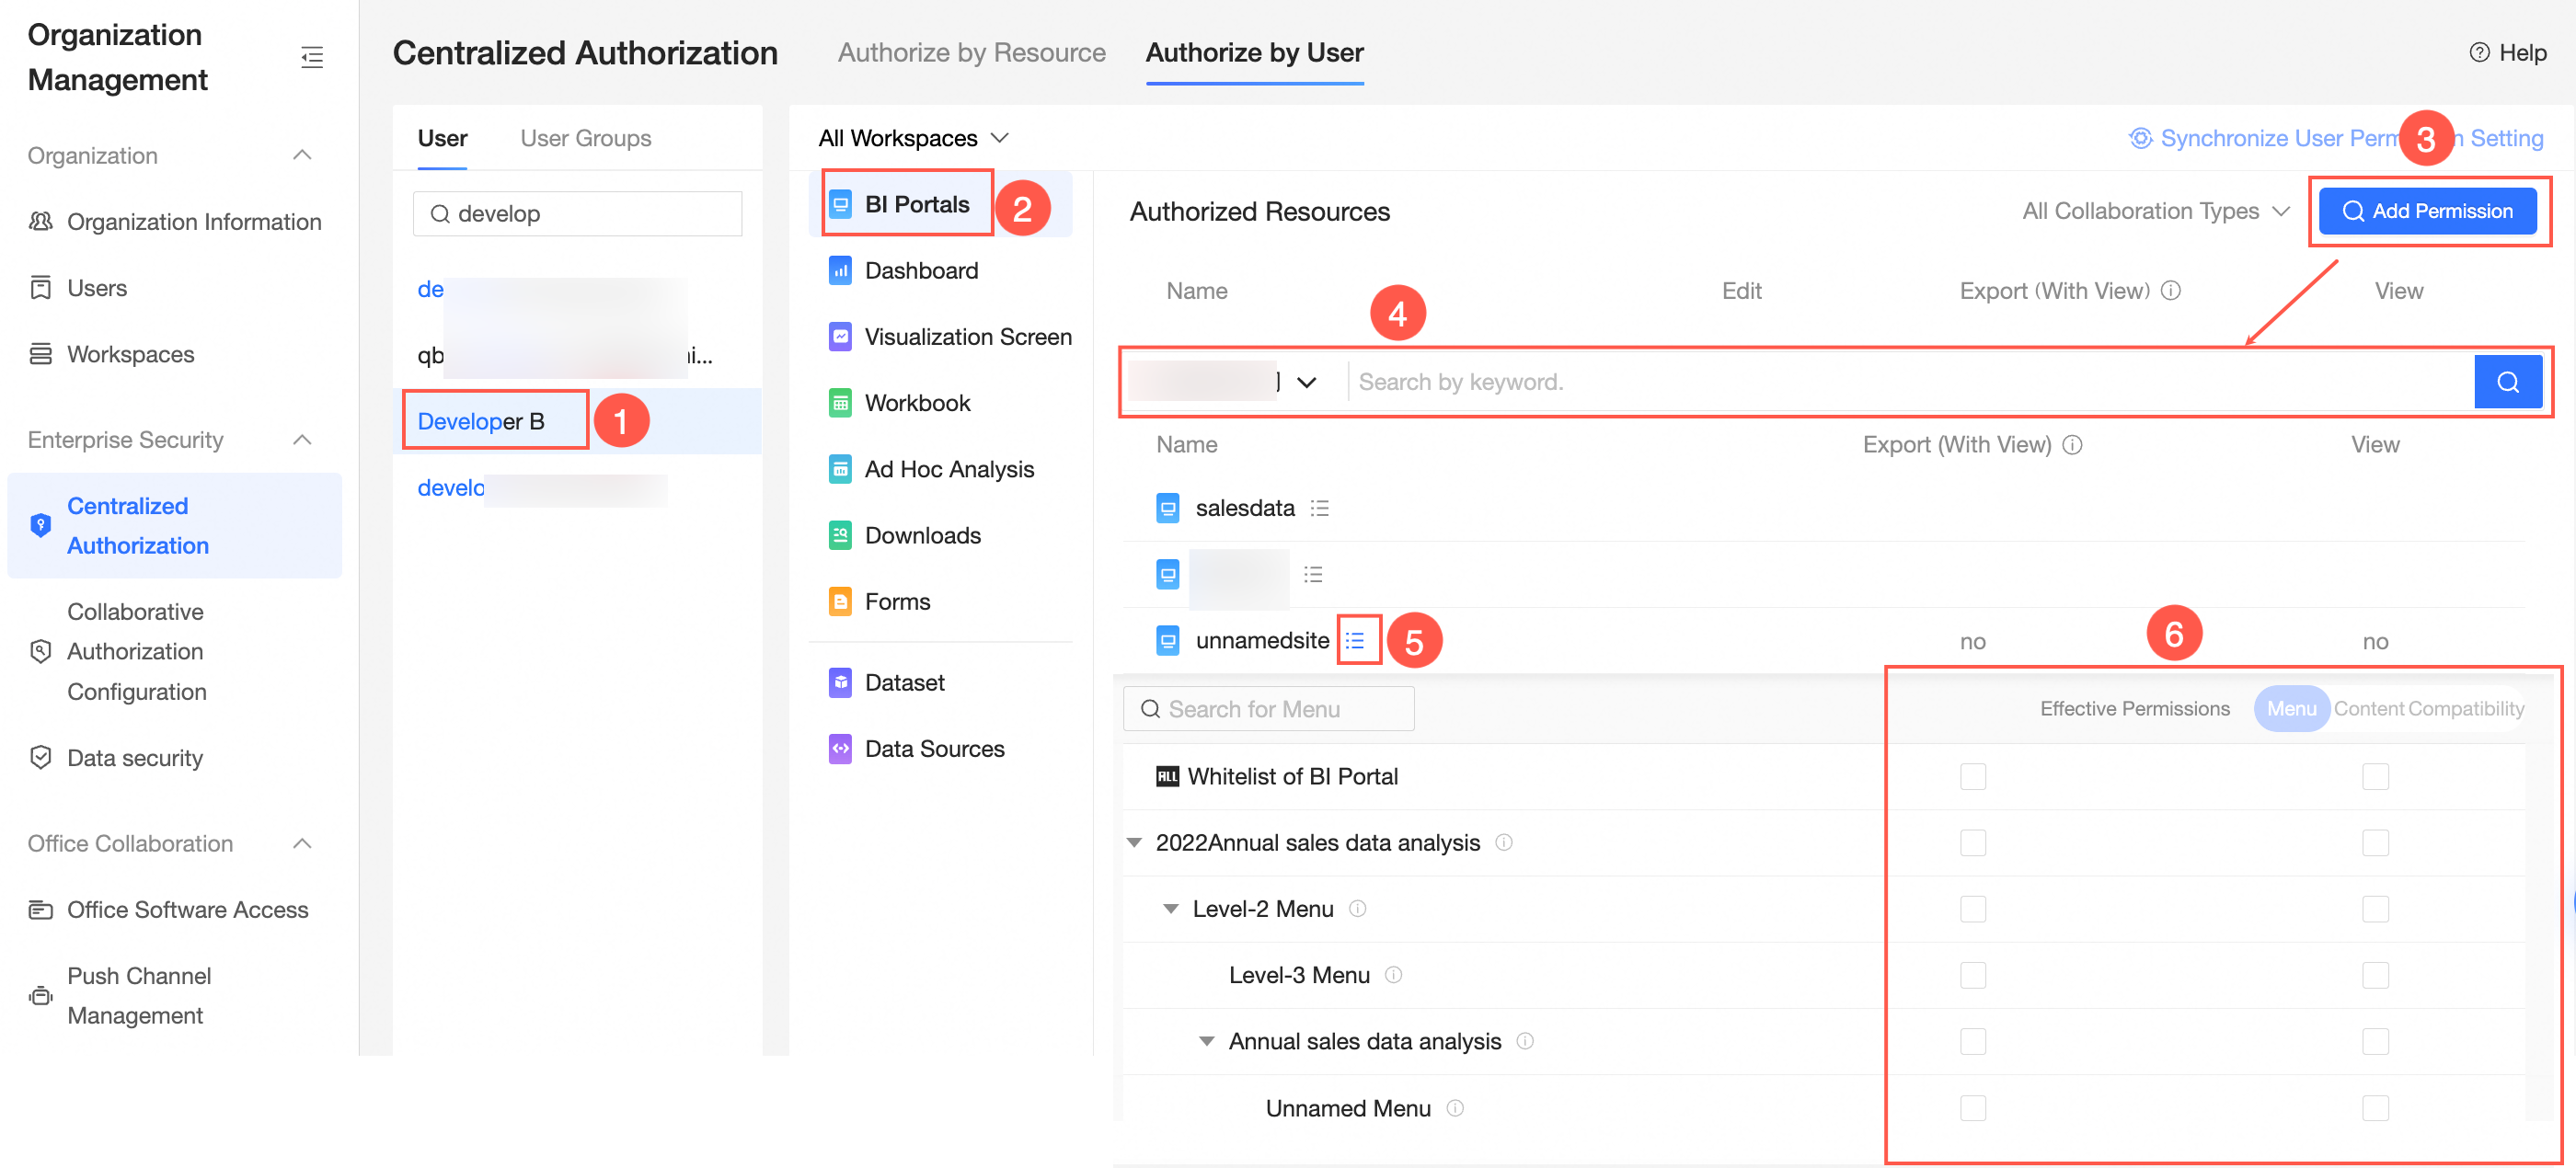
Task: Check View box for Level-2 Menu
Action: pos(2375,909)
